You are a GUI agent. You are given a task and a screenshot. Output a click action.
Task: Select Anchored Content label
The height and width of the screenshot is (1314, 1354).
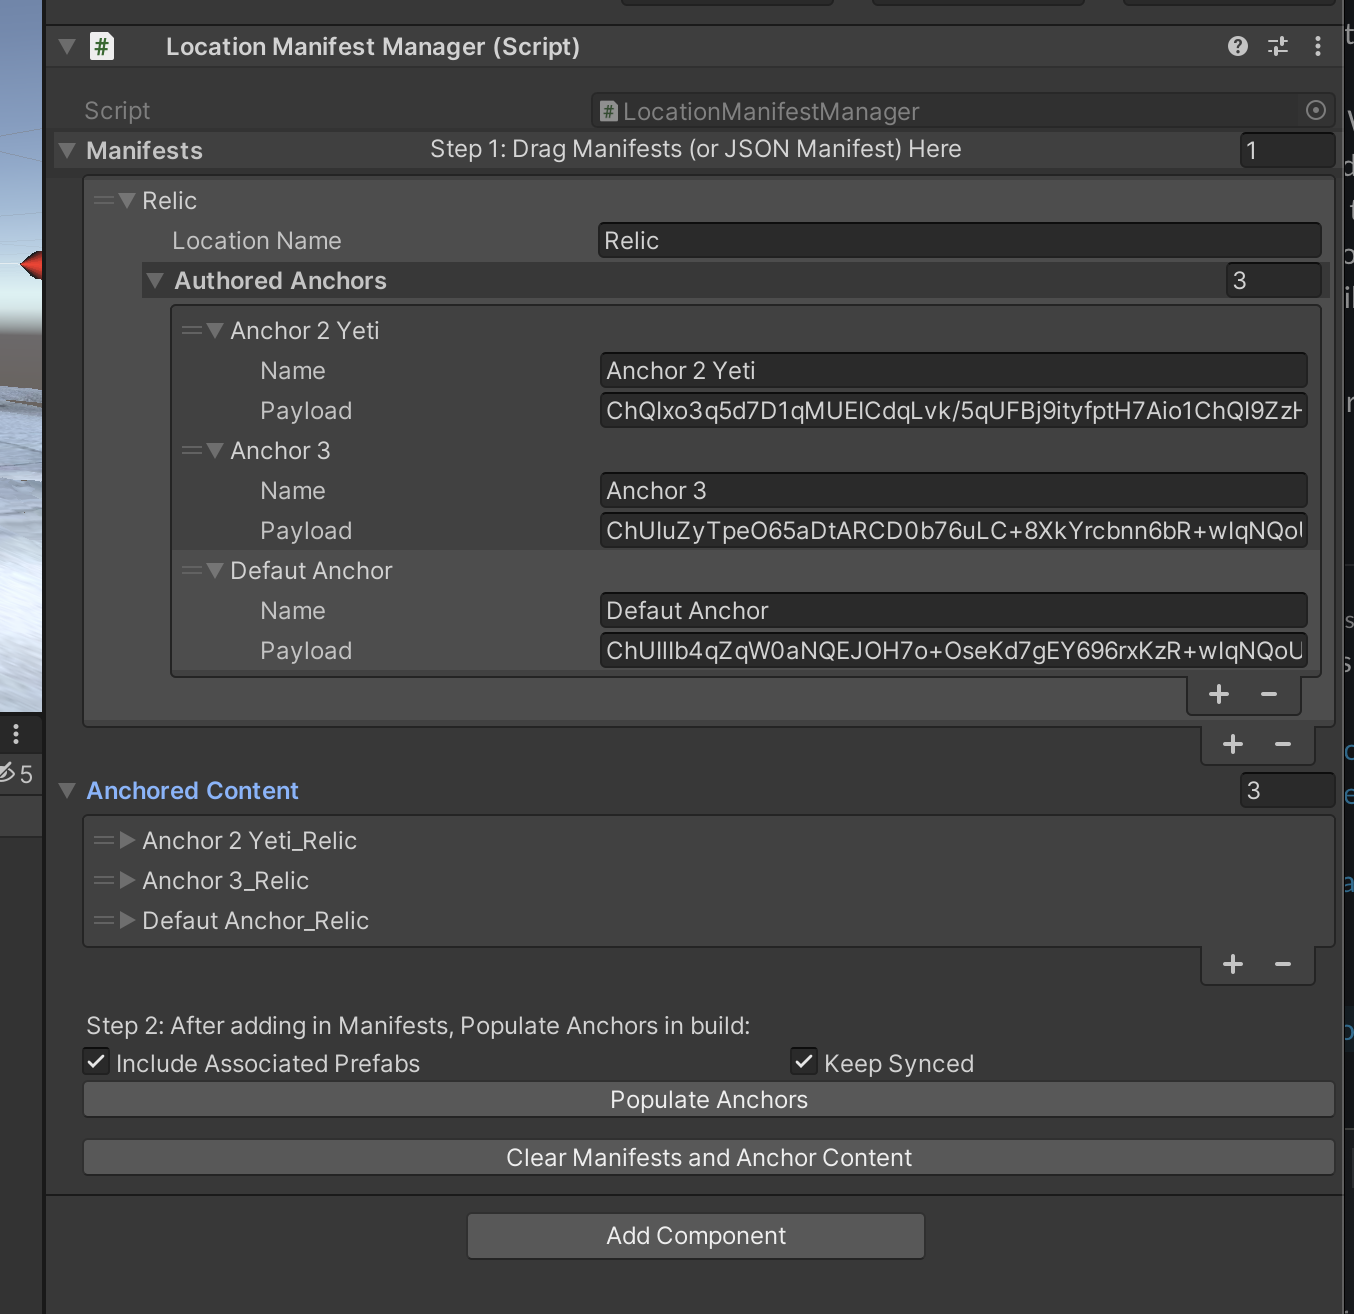[x=192, y=791]
